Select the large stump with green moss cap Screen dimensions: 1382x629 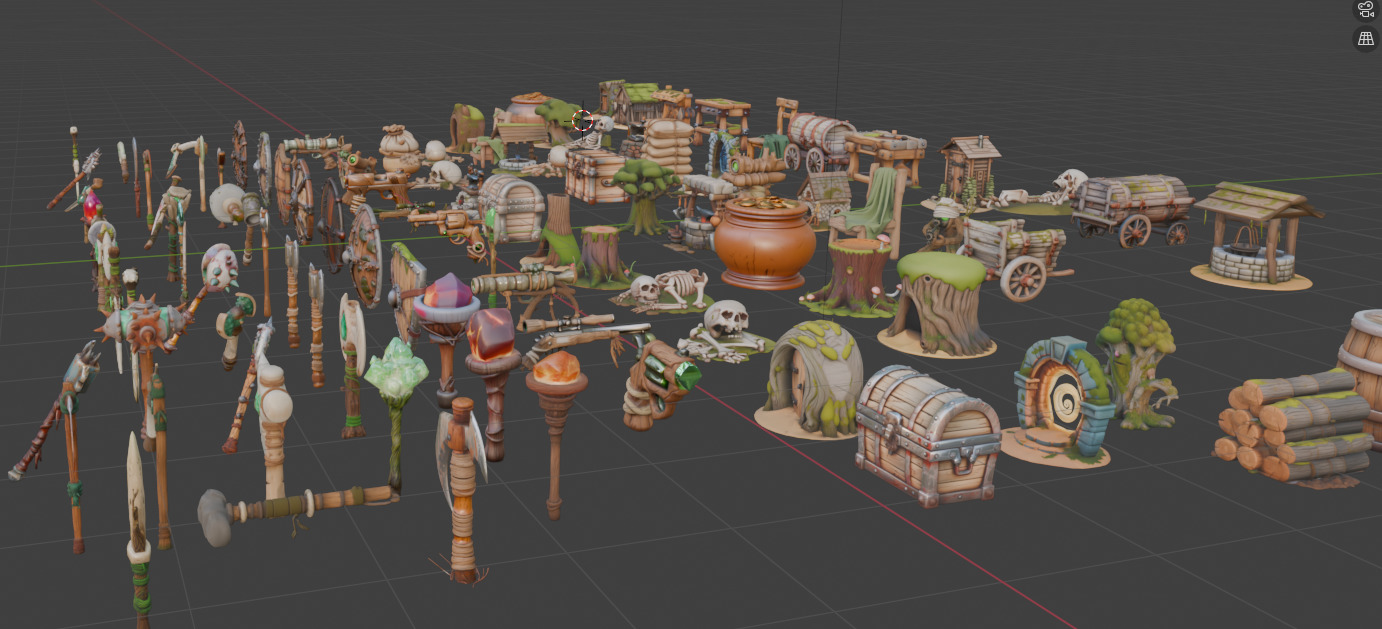(937, 305)
